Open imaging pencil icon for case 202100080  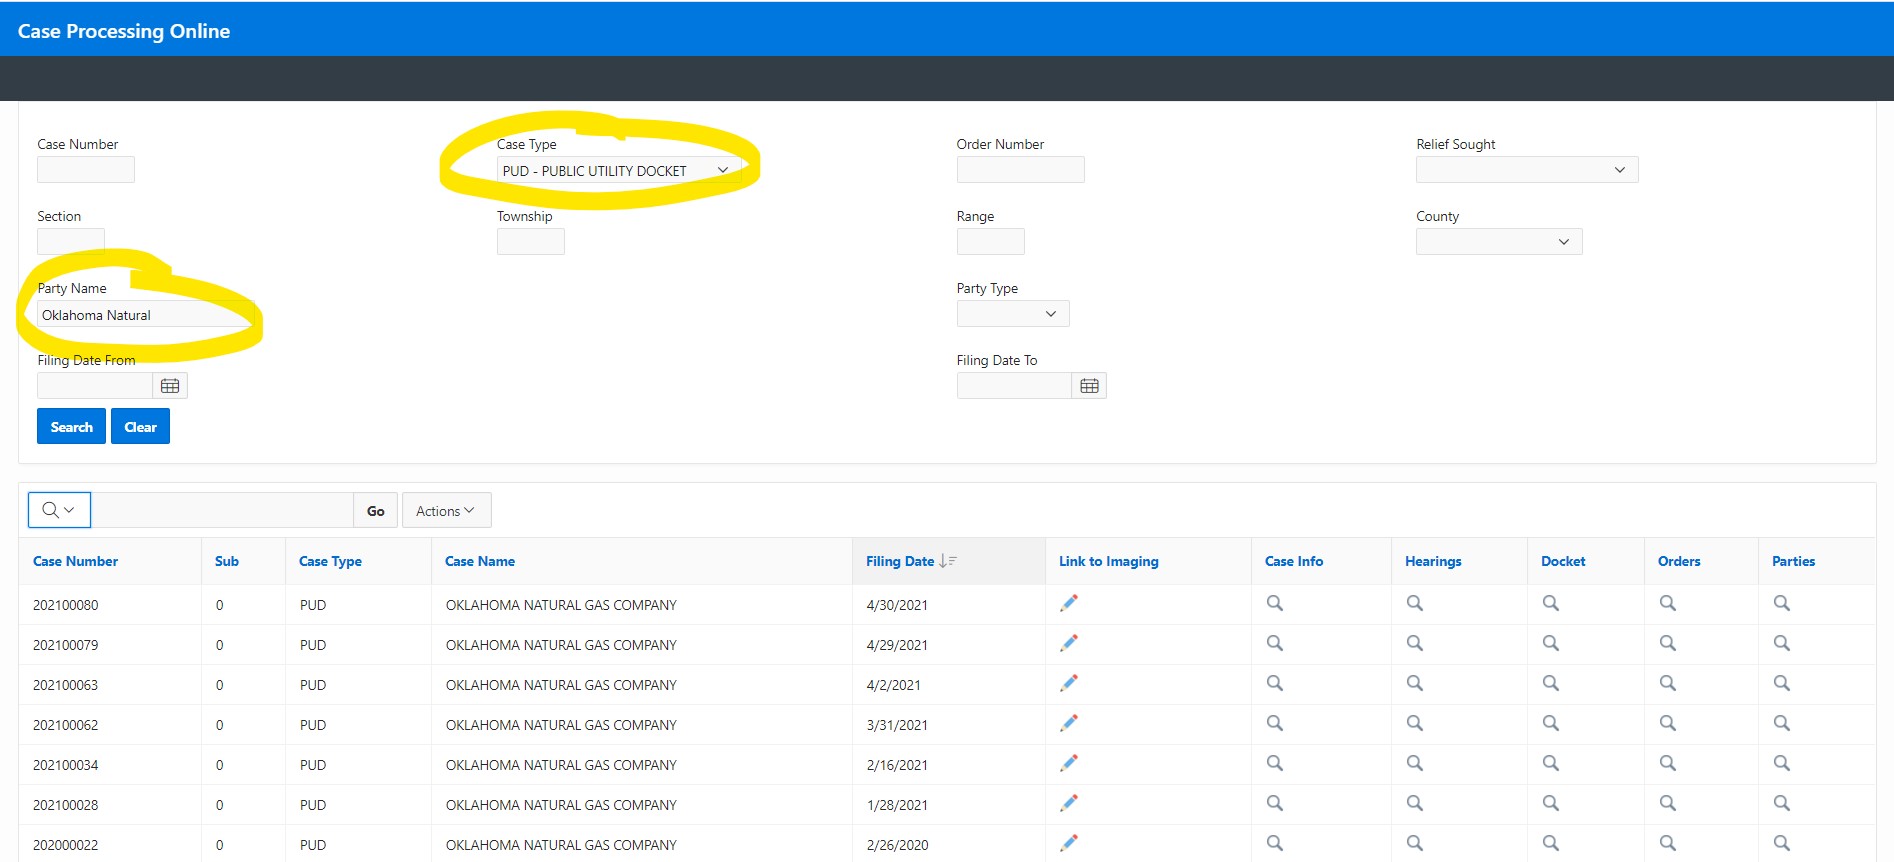pyautogui.click(x=1069, y=603)
